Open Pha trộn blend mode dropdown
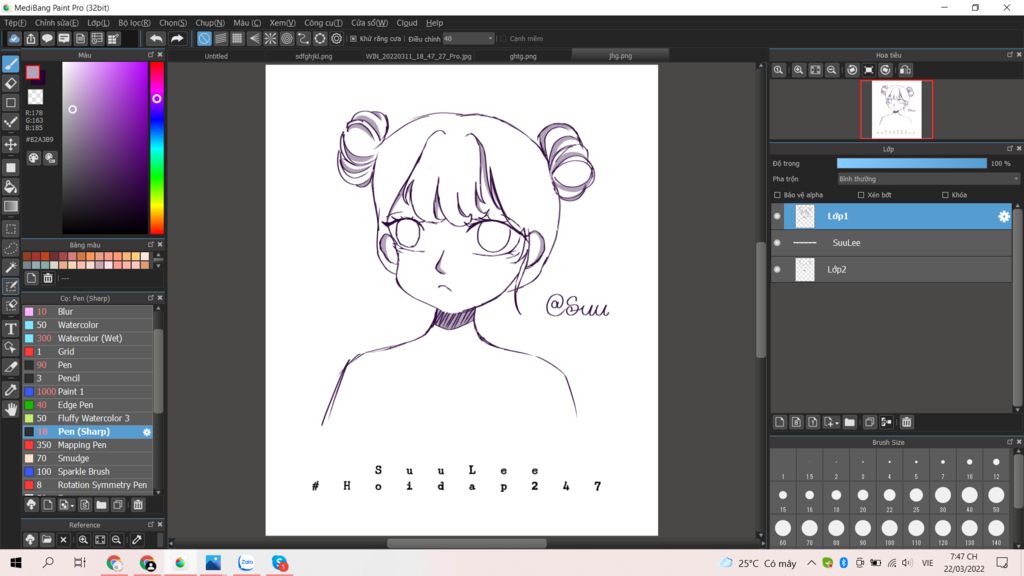The width and height of the screenshot is (1024, 576). click(928, 179)
